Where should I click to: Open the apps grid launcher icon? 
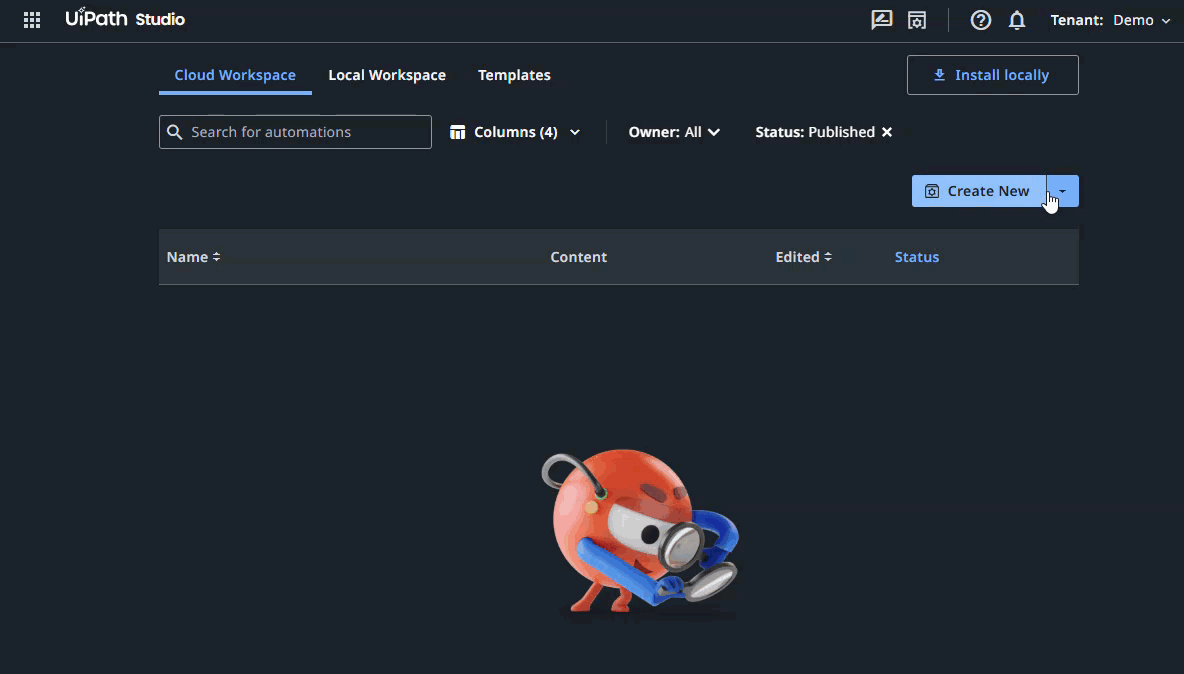(x=32, y=20)
